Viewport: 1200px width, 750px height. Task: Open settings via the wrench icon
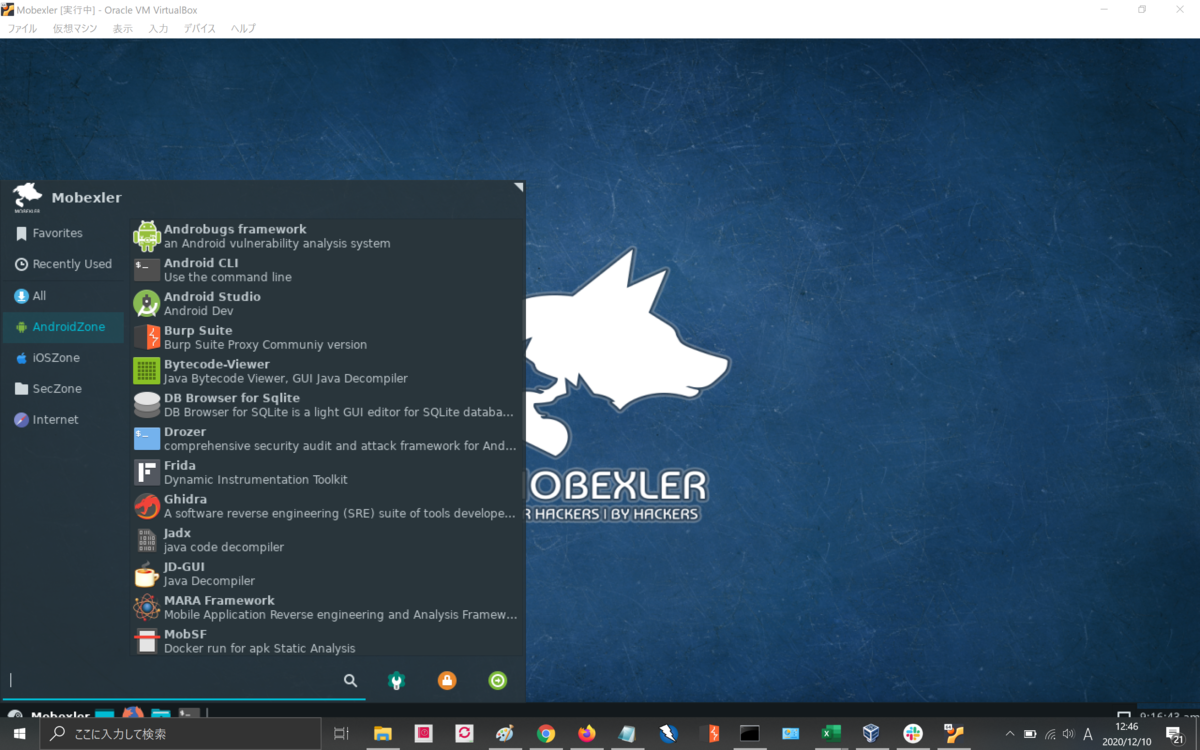point(397,681)
